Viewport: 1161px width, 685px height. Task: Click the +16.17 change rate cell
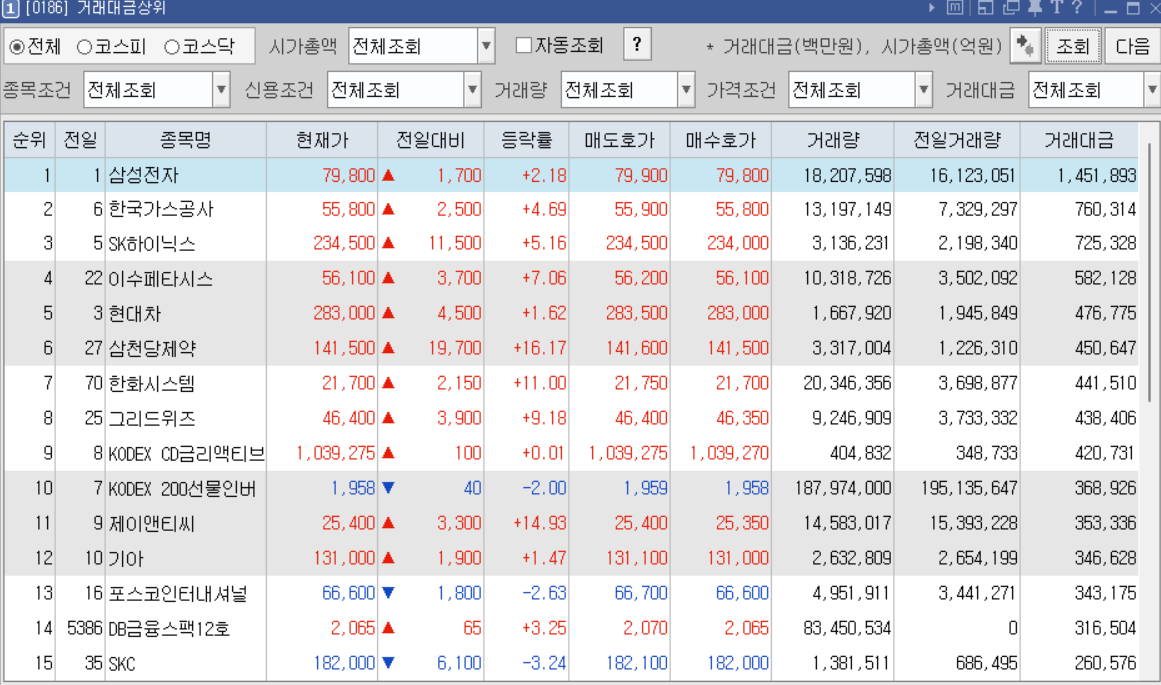[x=540, y=348]
